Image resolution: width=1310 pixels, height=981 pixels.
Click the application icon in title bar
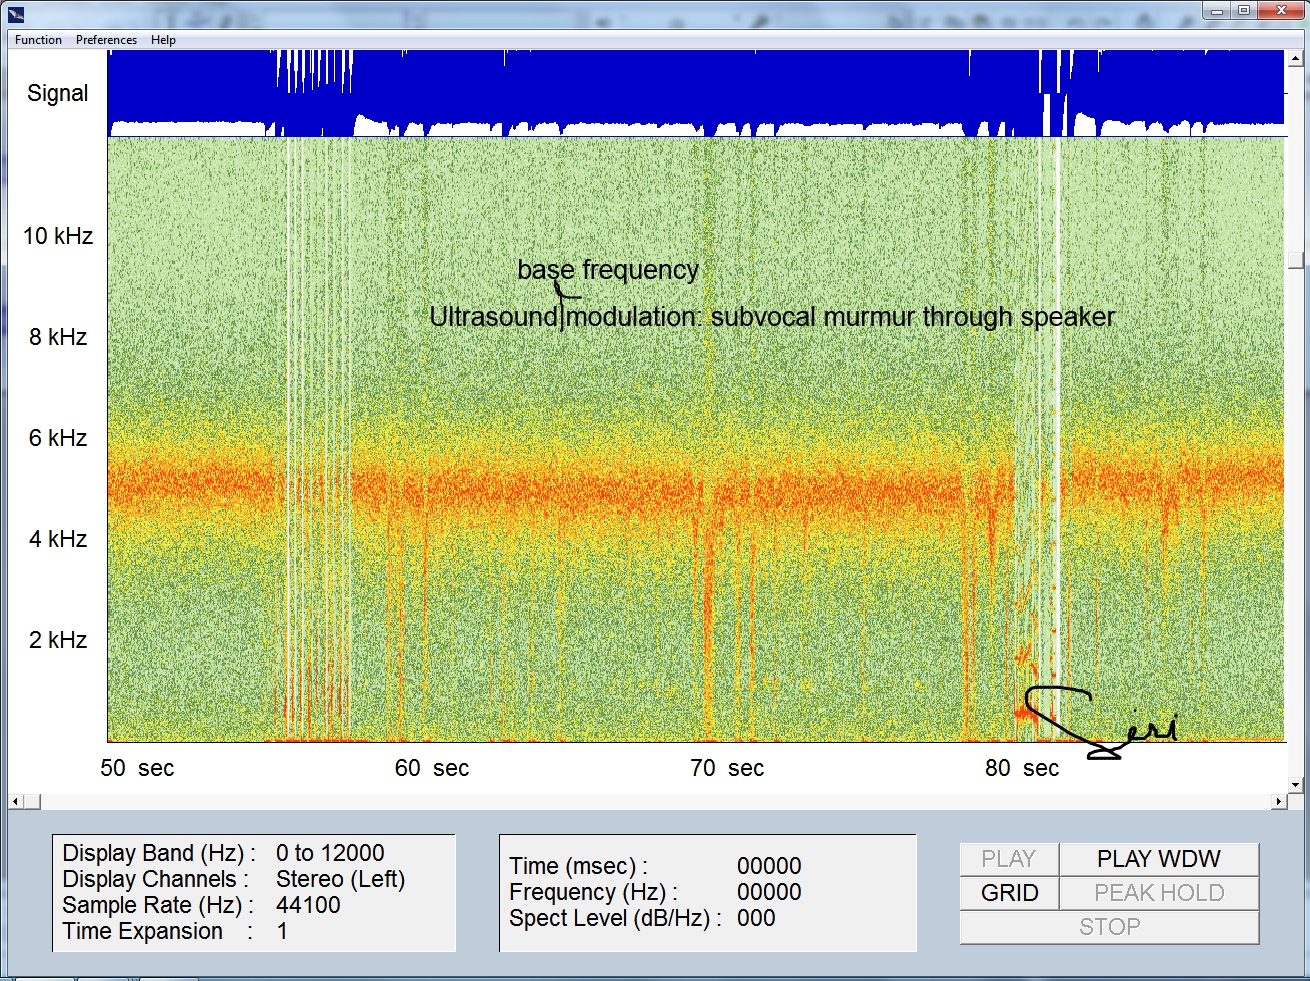point(15,14)
